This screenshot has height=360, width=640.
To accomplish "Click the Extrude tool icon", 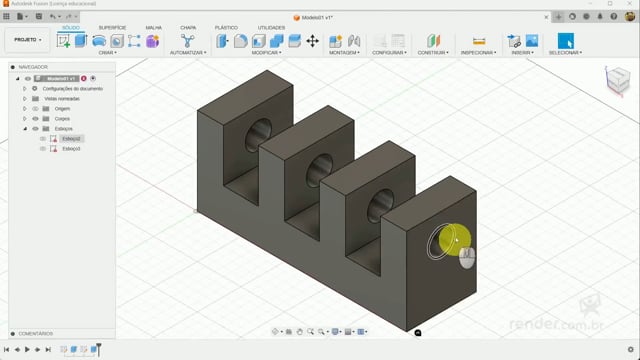I will coord(81,41).
